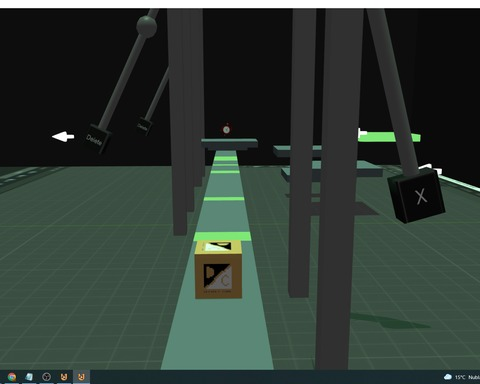Open Google Chrome from the taskbar
Image resolution: width=480 pixels, height=384 pixels.
(x=12, y=377)
